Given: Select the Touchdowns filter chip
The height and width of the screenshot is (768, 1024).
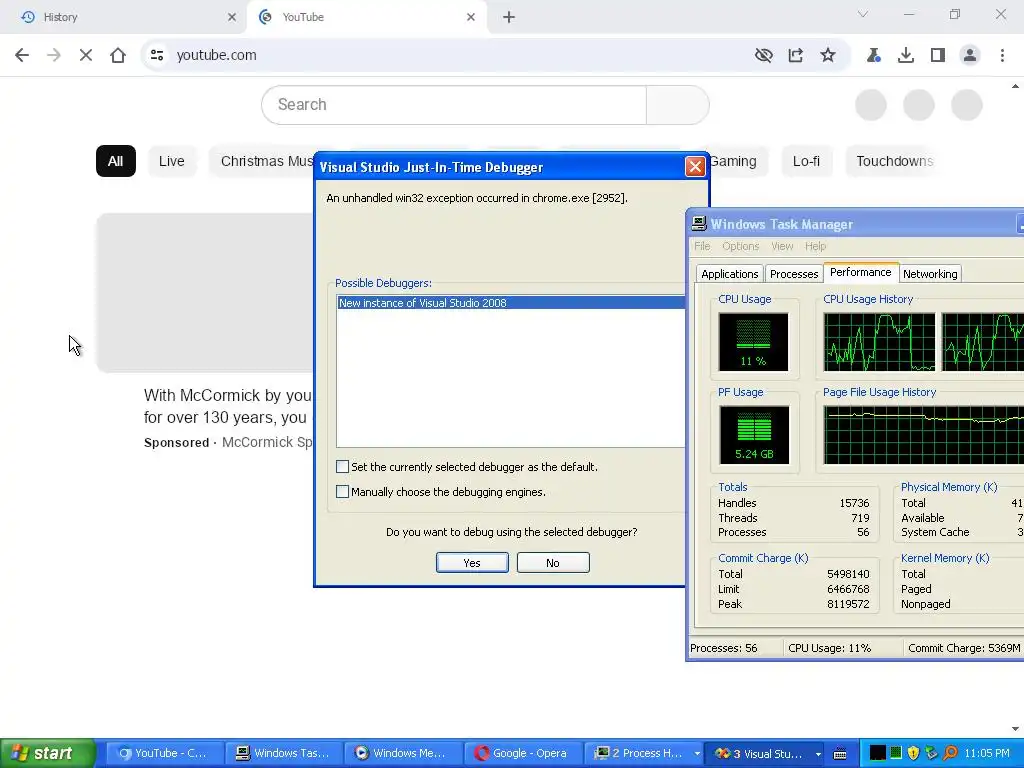Looking at the screenshot, I should pos(894,161).
